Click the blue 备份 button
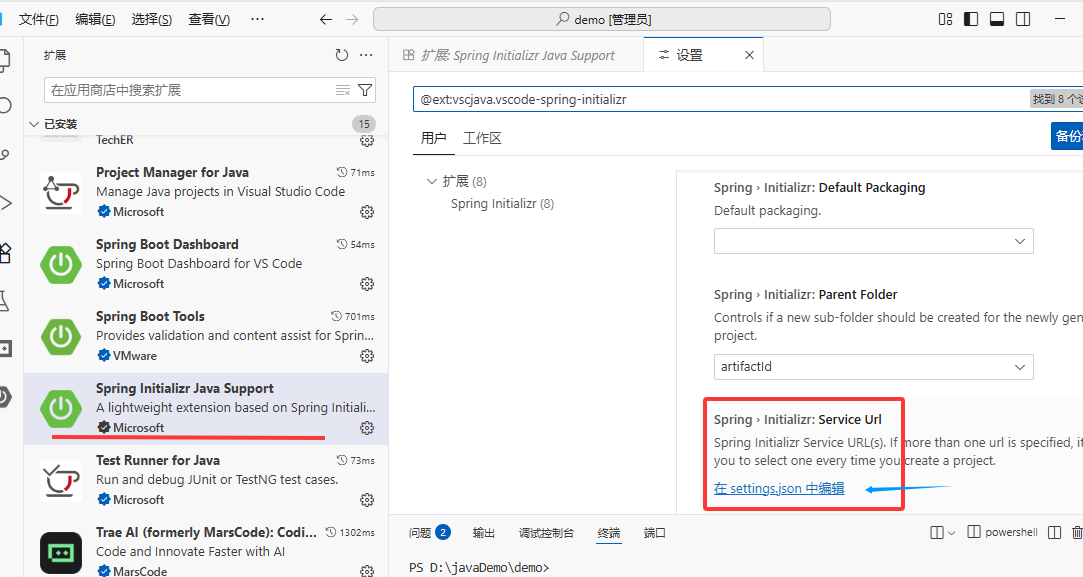 (1067, 136)
